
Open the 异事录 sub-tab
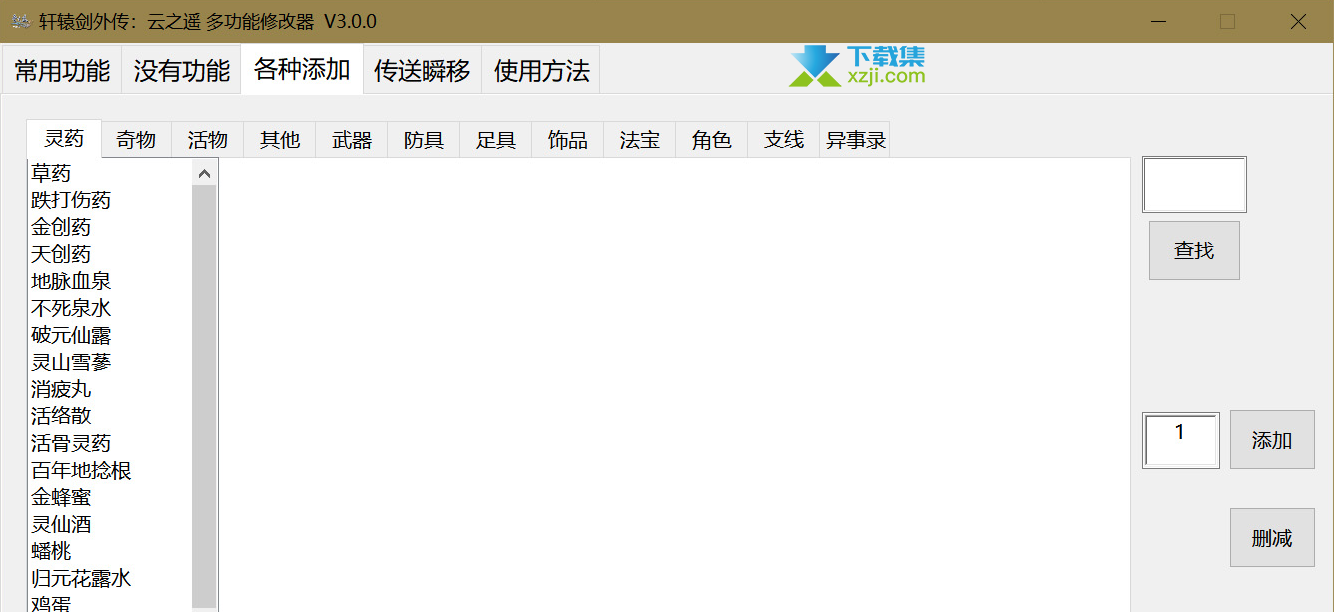tap(855, 140)
